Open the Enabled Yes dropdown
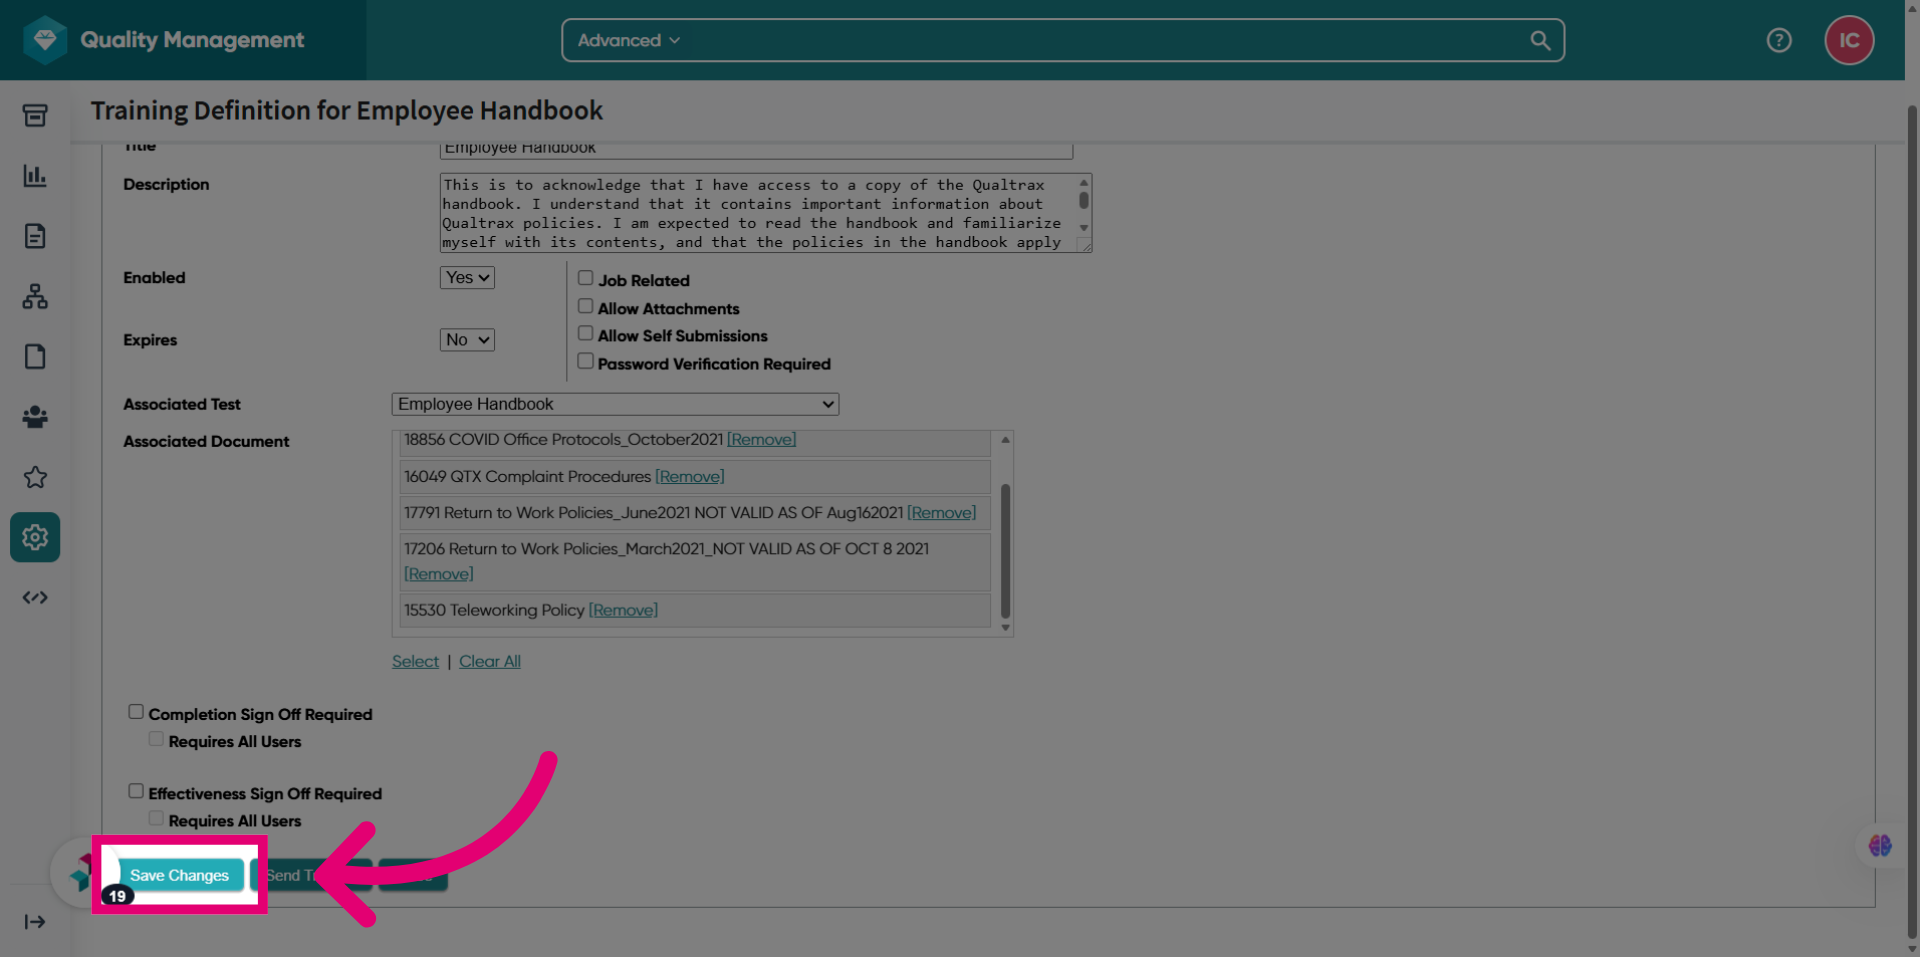This screenshot has height=957, width=1920. pyautogui.click(x=467, y=278)
